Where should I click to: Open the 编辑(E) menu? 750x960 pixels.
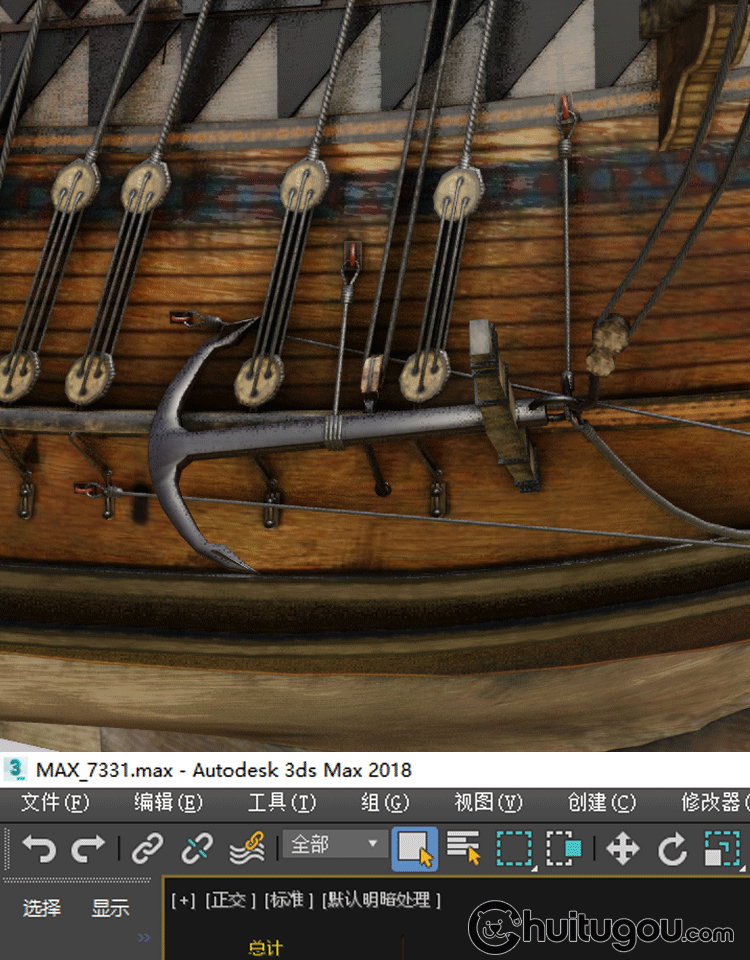tap(168, 802)
